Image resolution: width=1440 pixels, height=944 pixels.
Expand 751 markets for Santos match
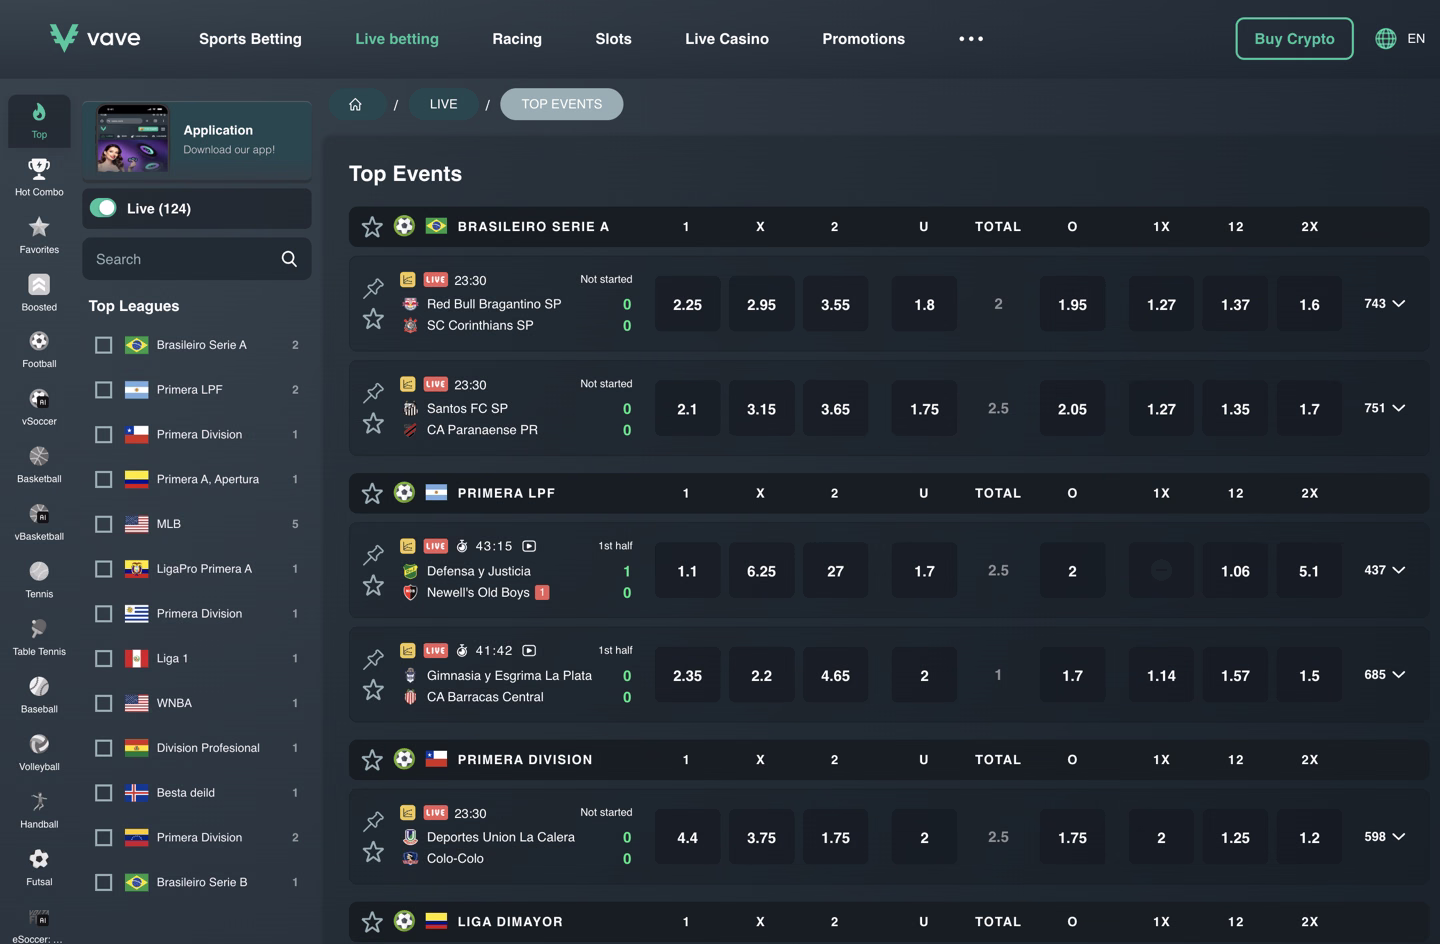pos(1385,408)
